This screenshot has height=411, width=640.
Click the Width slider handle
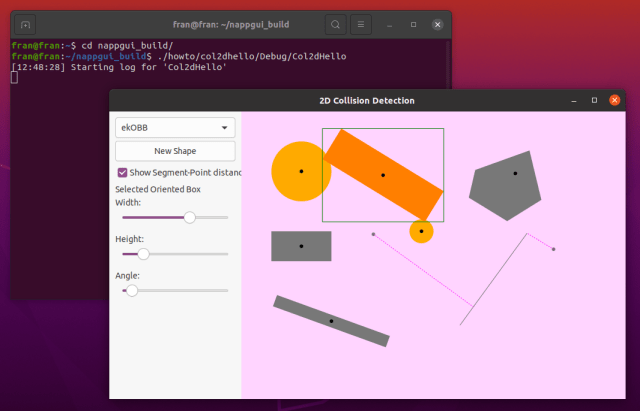(190, 217)
